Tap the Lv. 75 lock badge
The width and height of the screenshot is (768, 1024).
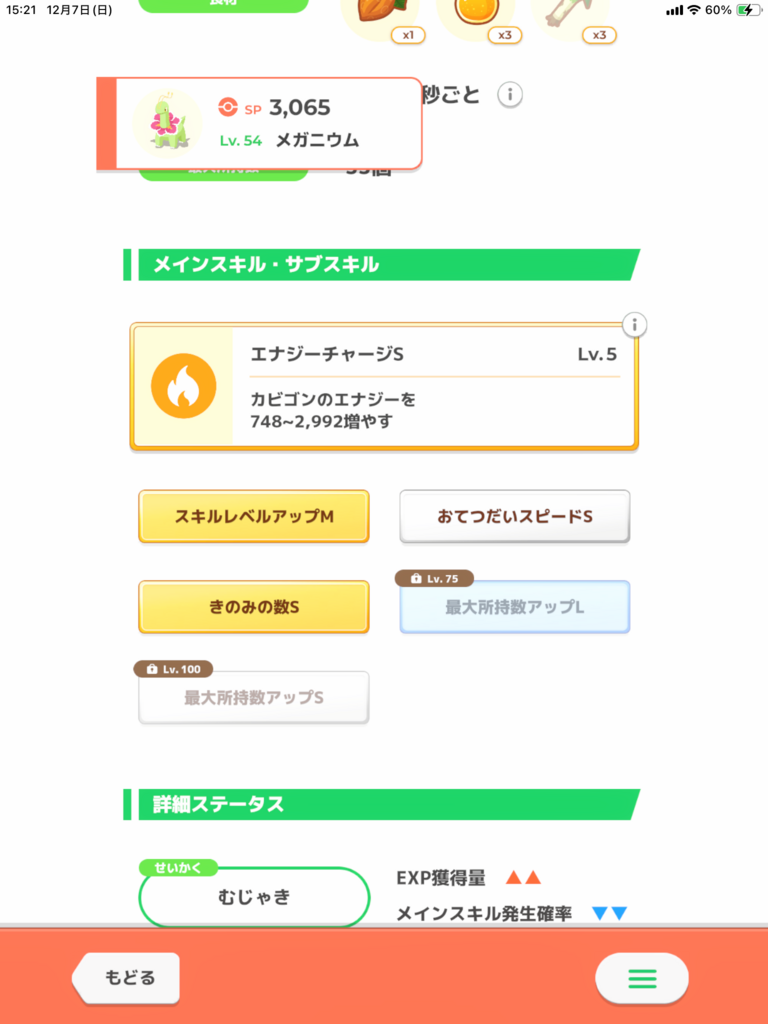tap(434, 579)
